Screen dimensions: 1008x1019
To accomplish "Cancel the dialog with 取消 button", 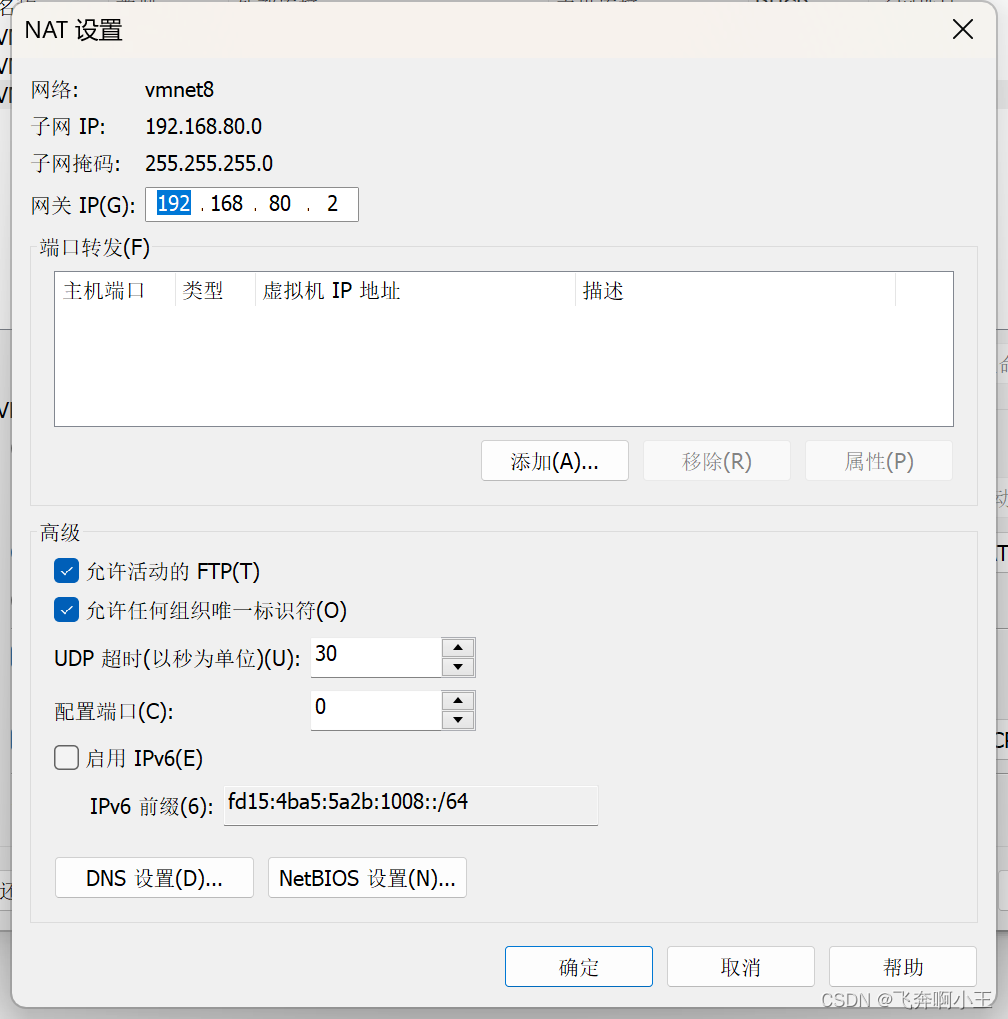I will click(x=740, y=966).
